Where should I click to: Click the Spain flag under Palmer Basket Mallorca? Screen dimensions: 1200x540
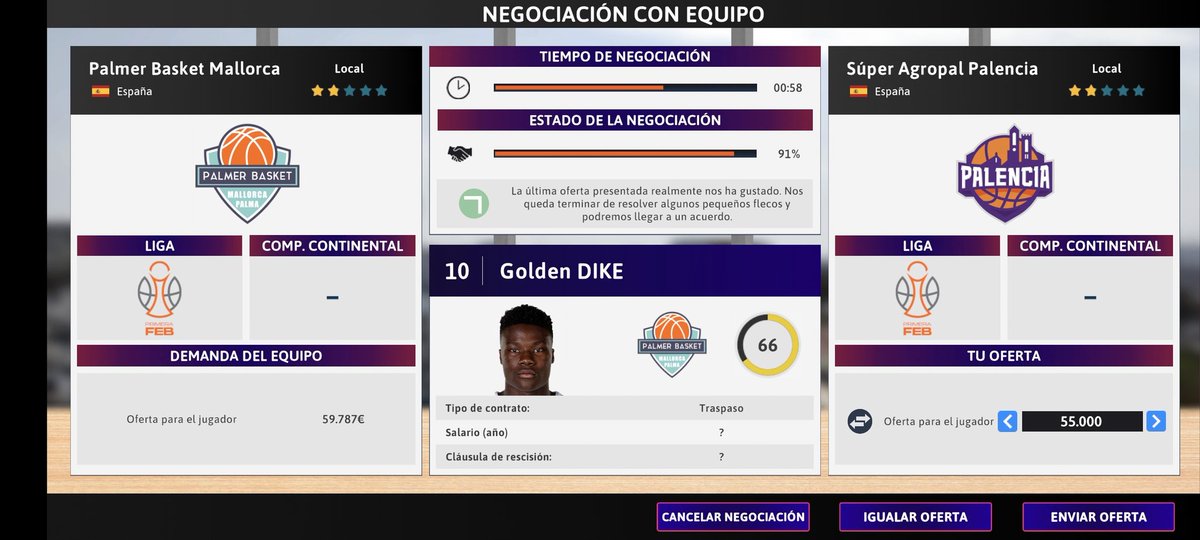(100, 91)
